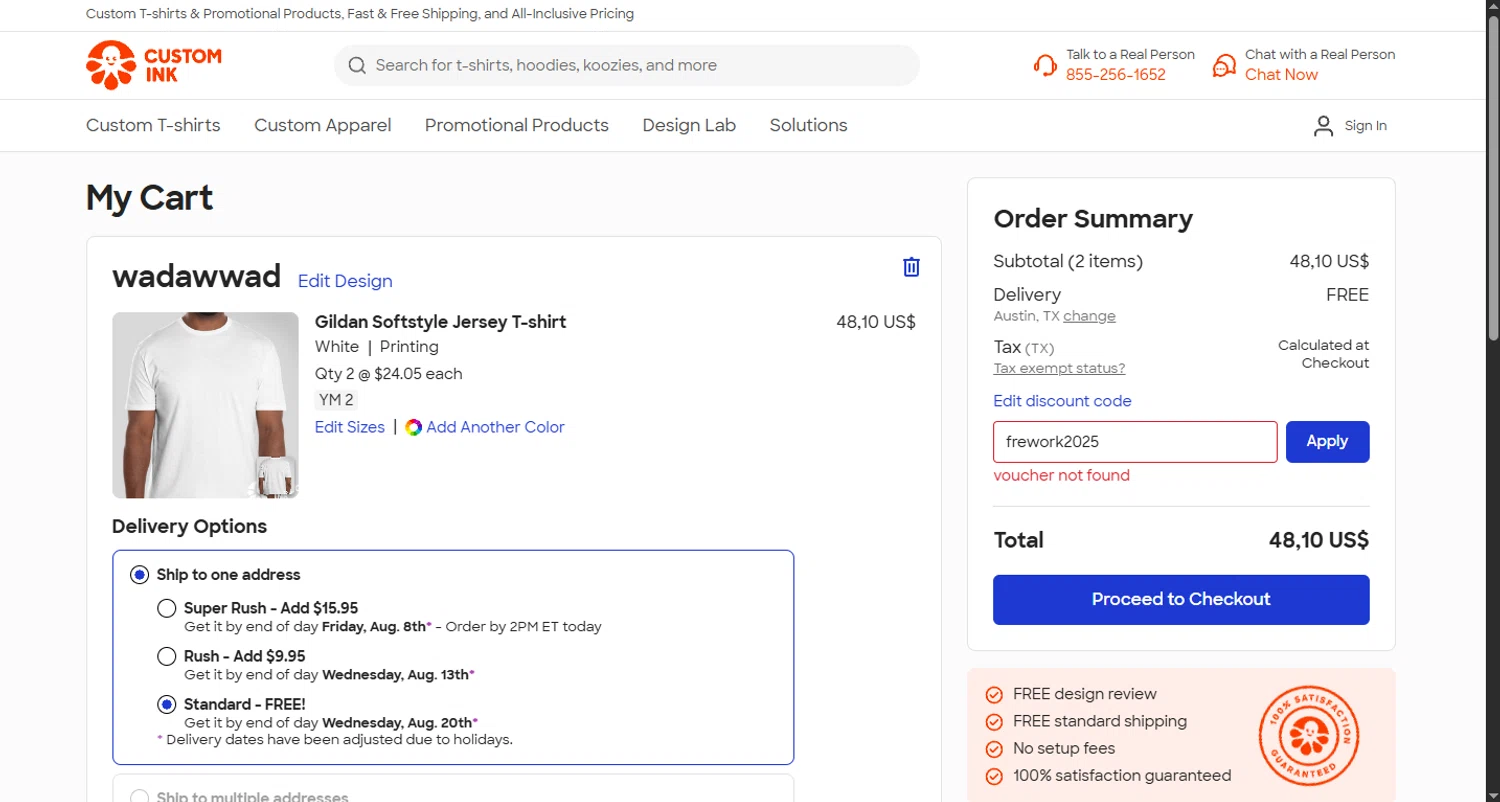Choose Super Rush delivery option

pyautogui.click(x=167, y=608)
